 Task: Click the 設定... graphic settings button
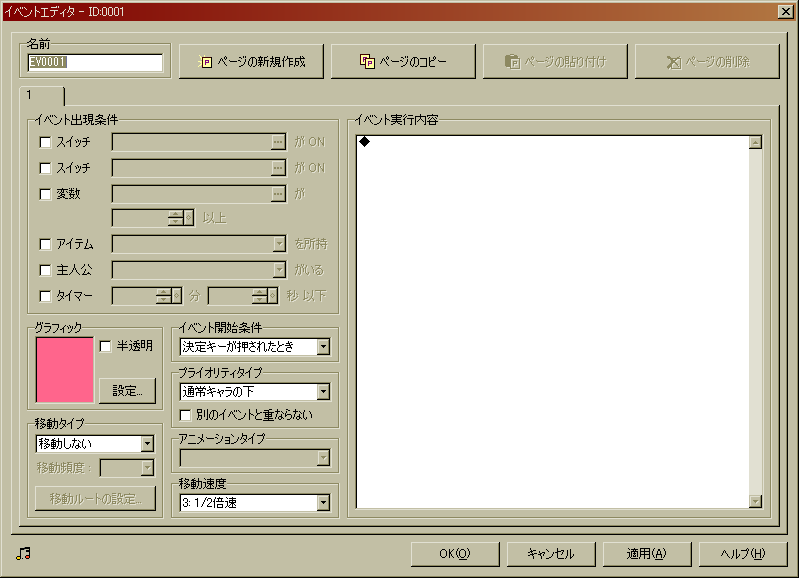pos(128,391)
